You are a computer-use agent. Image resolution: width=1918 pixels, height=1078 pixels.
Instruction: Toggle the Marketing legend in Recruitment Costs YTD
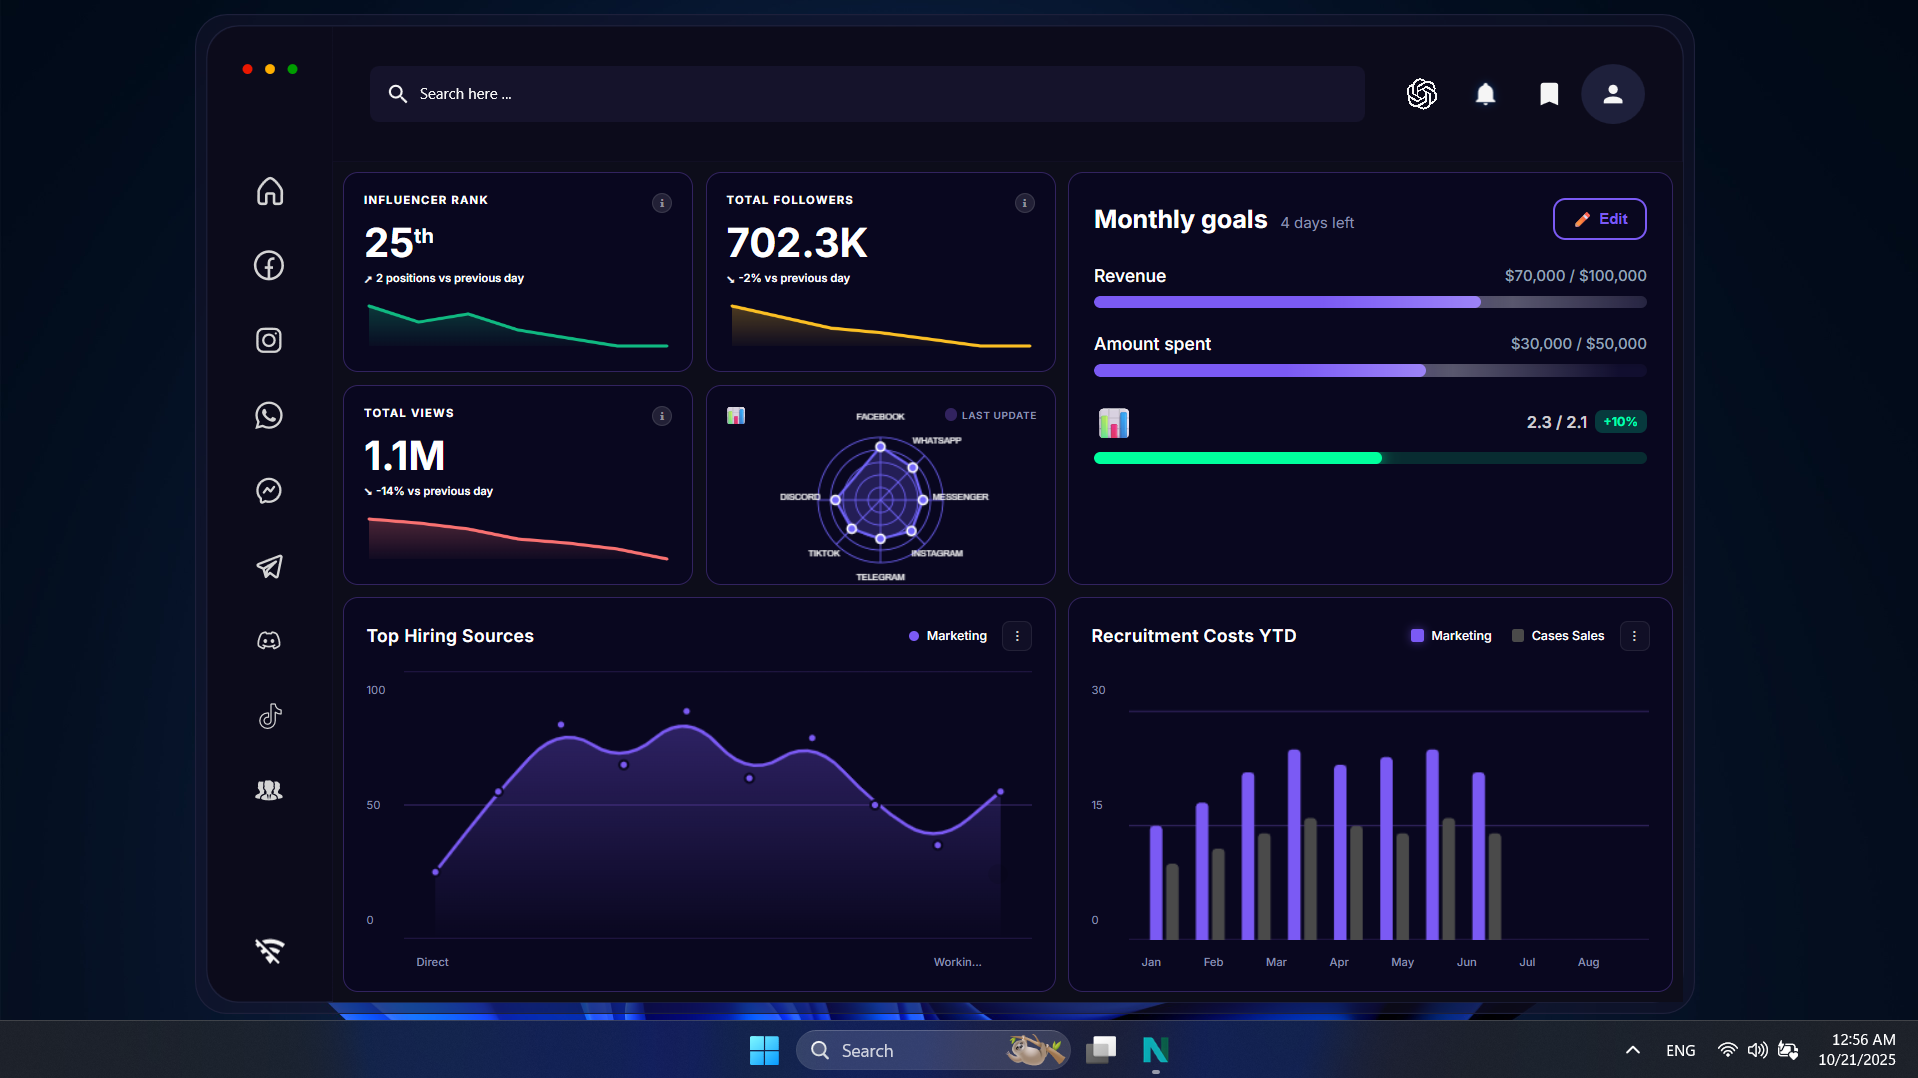tap(1450, 635)
